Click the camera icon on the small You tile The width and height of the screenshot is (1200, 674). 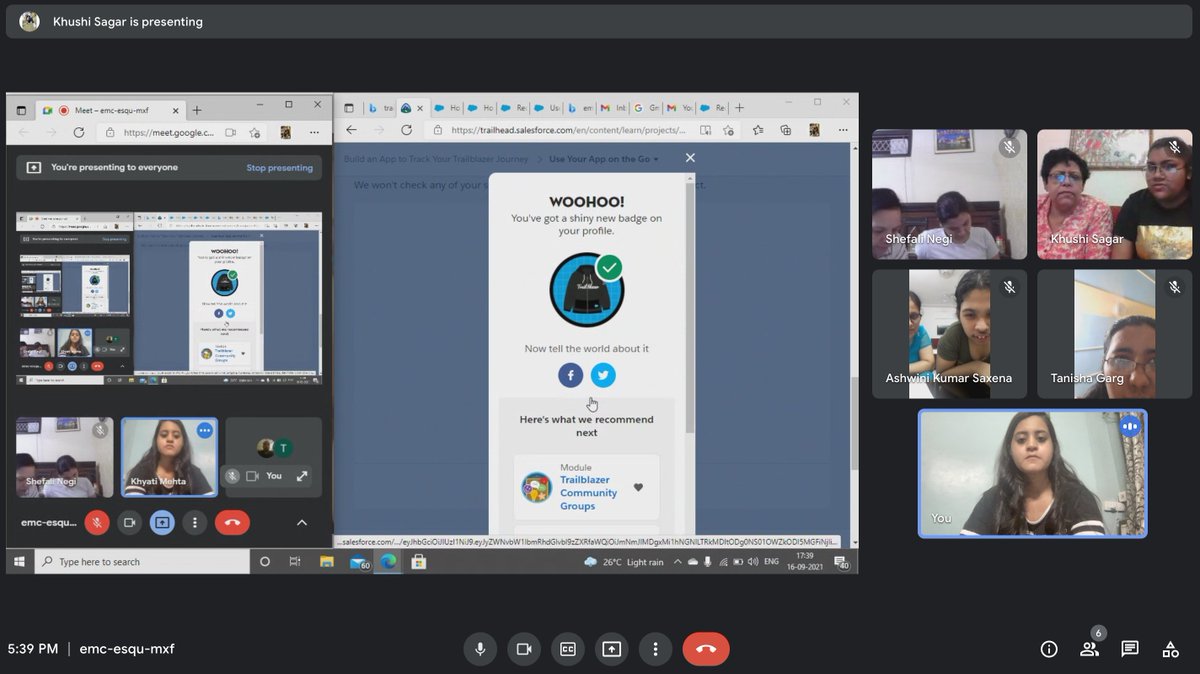(x=253, y=476)
